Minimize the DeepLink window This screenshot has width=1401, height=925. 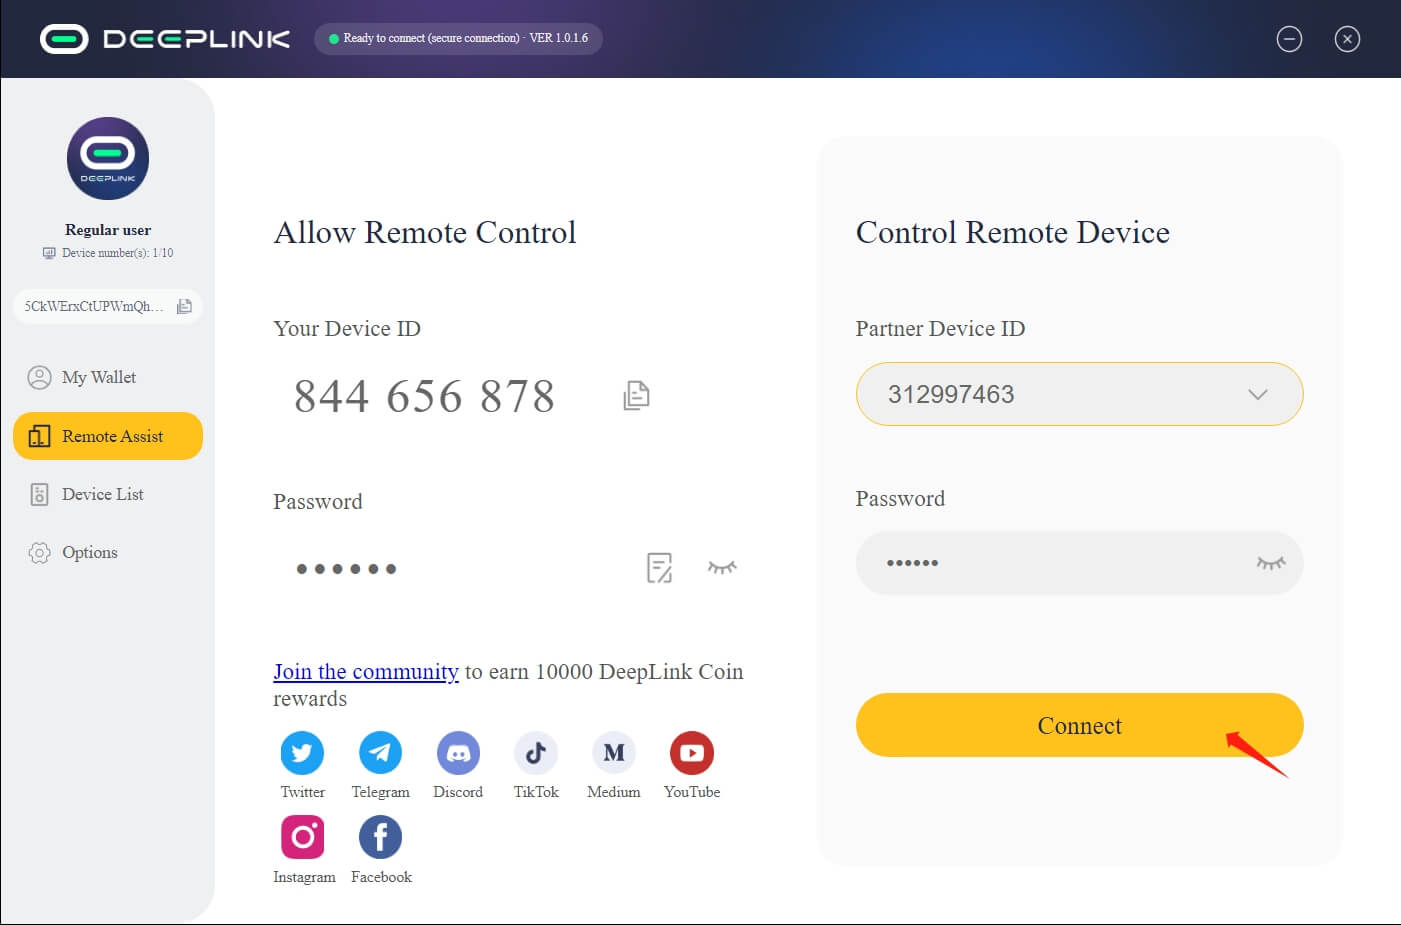pyautogui.click(x=1289, y=39)
